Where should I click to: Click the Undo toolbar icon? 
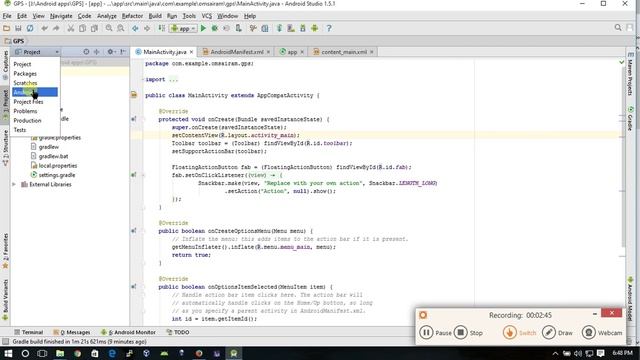point(44,28)
